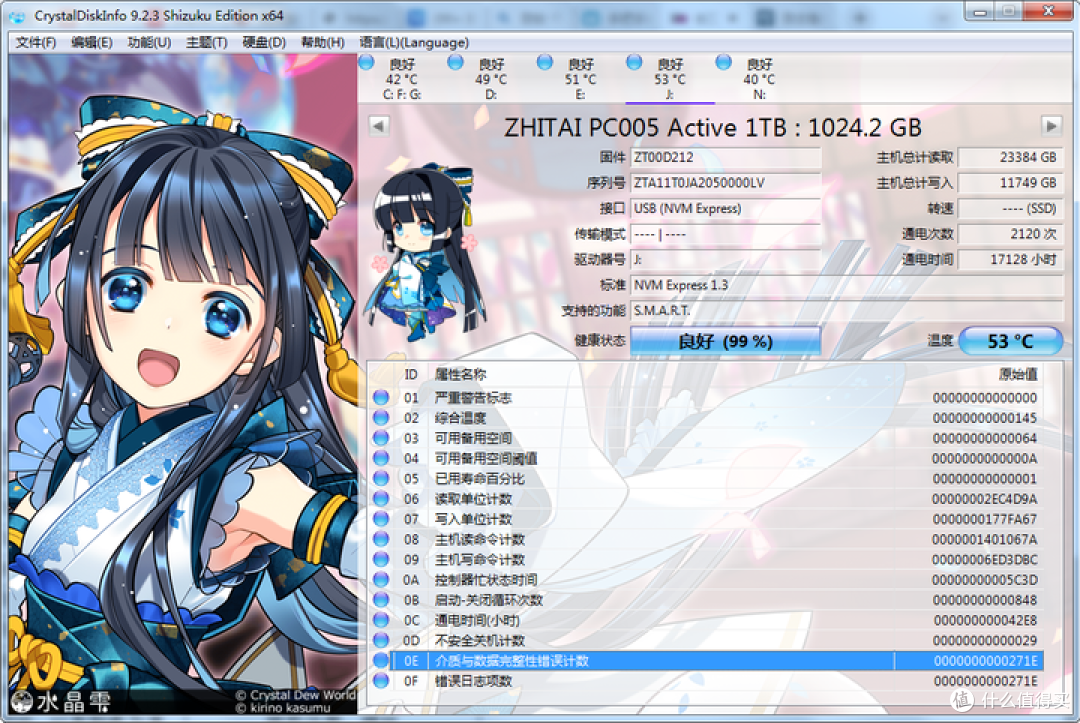1080x723 pixels.
Task: Click the standard field NVM Express 1.3
Action: (x=847, y=285)
